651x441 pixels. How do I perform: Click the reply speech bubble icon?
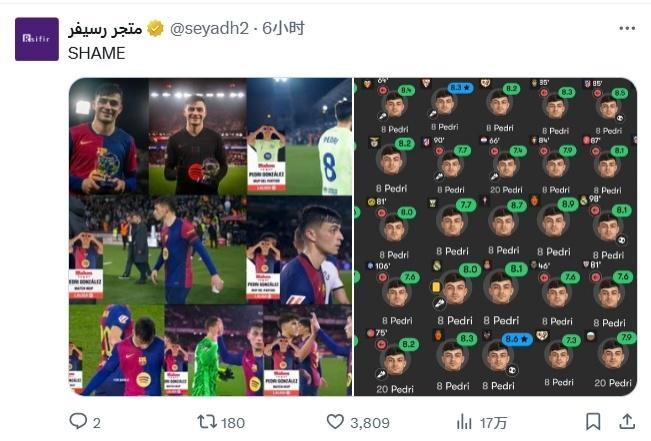click(x=78, y=422)
